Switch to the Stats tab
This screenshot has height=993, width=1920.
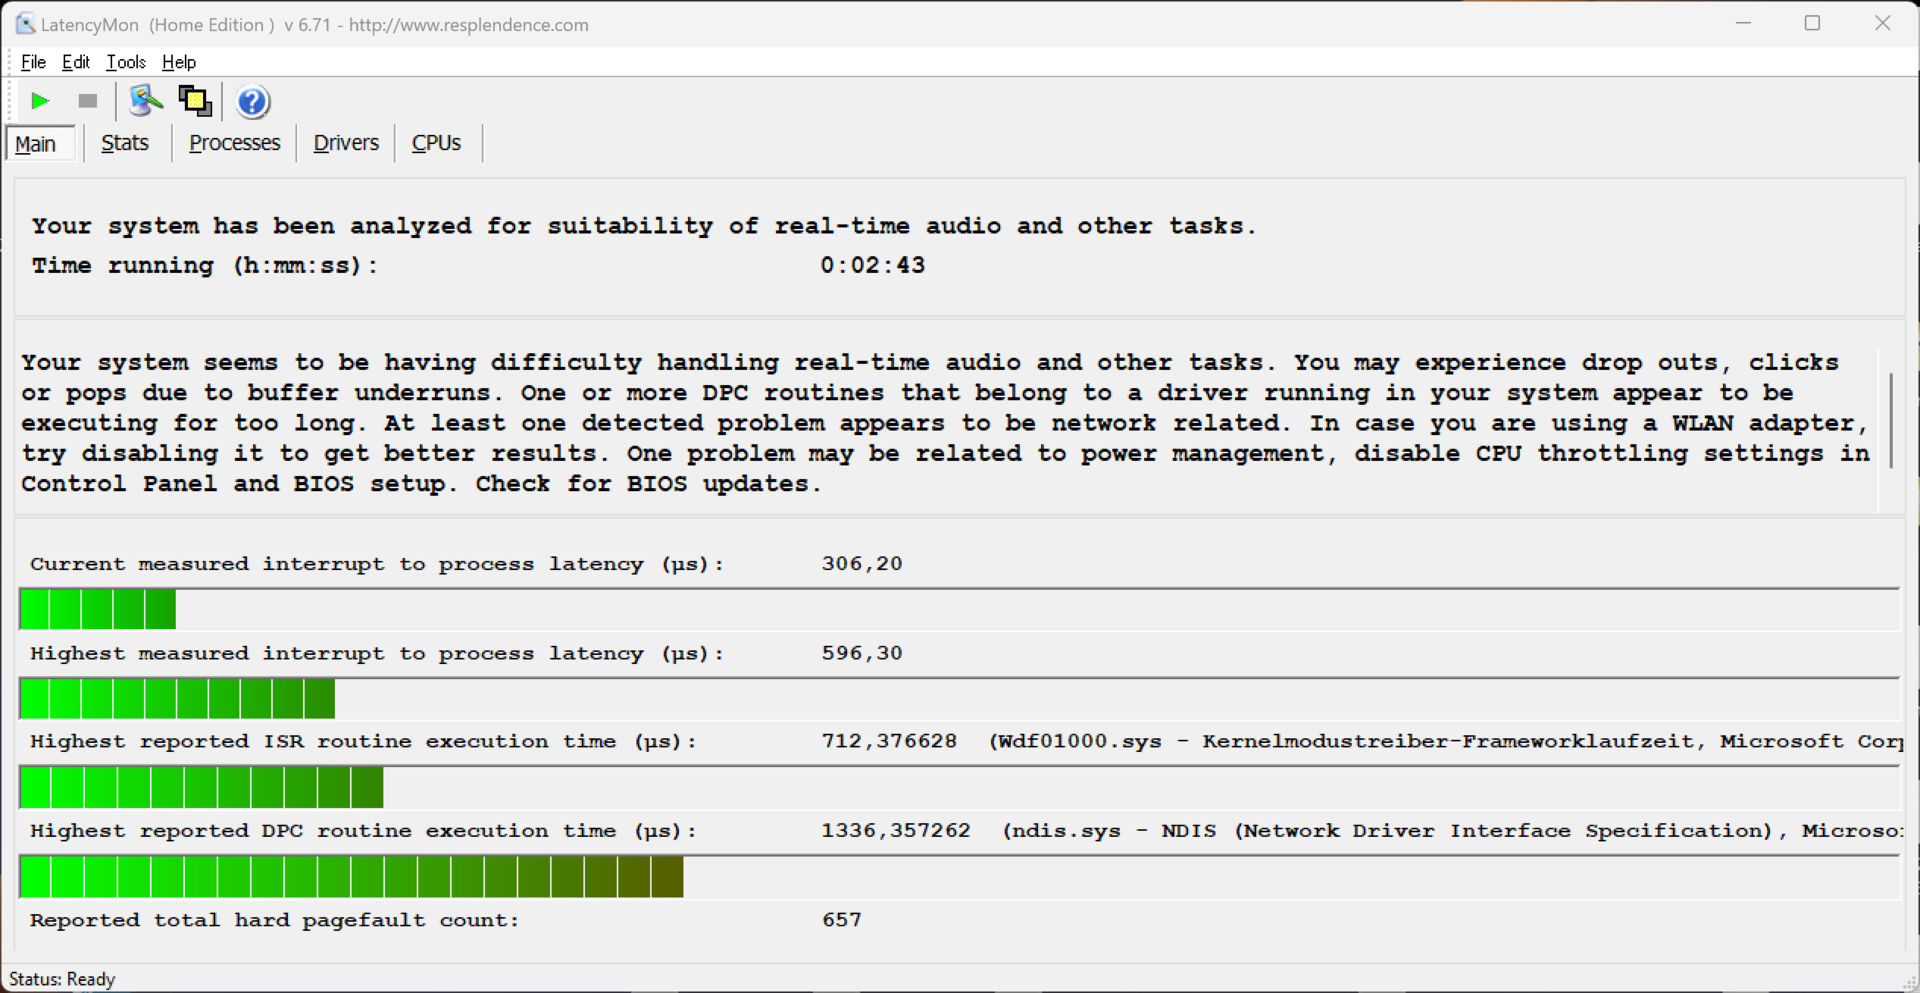tap(125, 143)
